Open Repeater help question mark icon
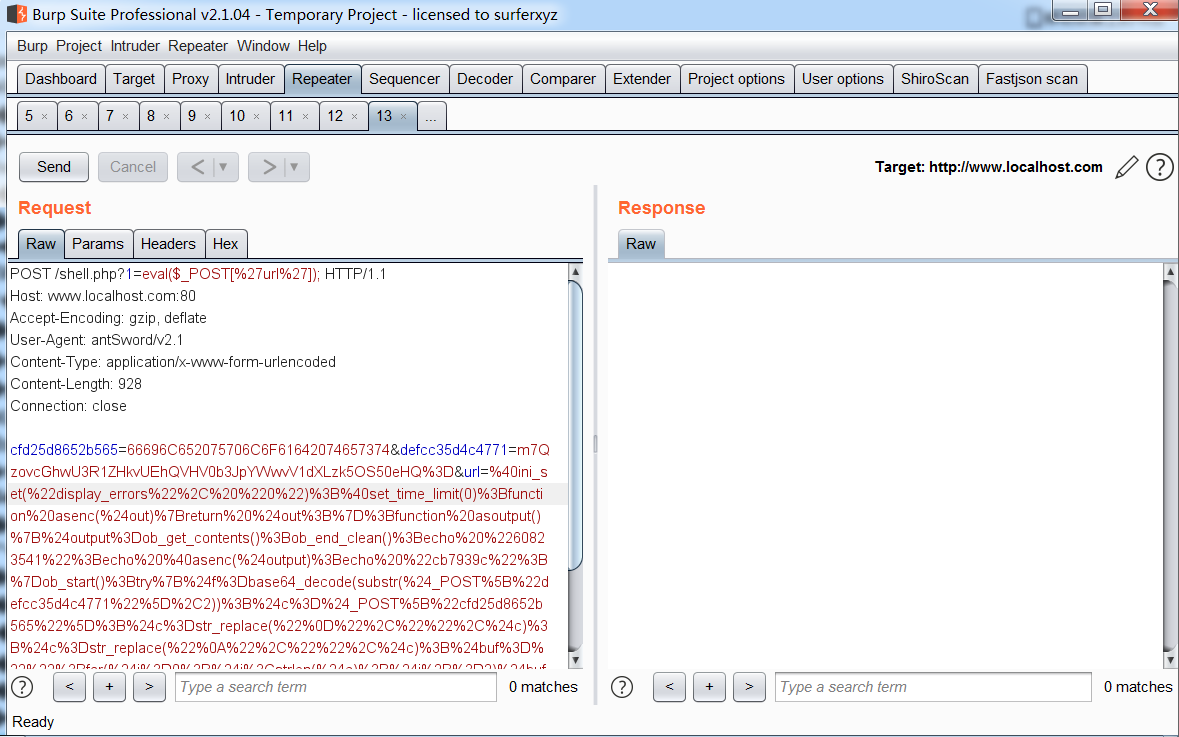1179x737 pixels. point(1159,167)
